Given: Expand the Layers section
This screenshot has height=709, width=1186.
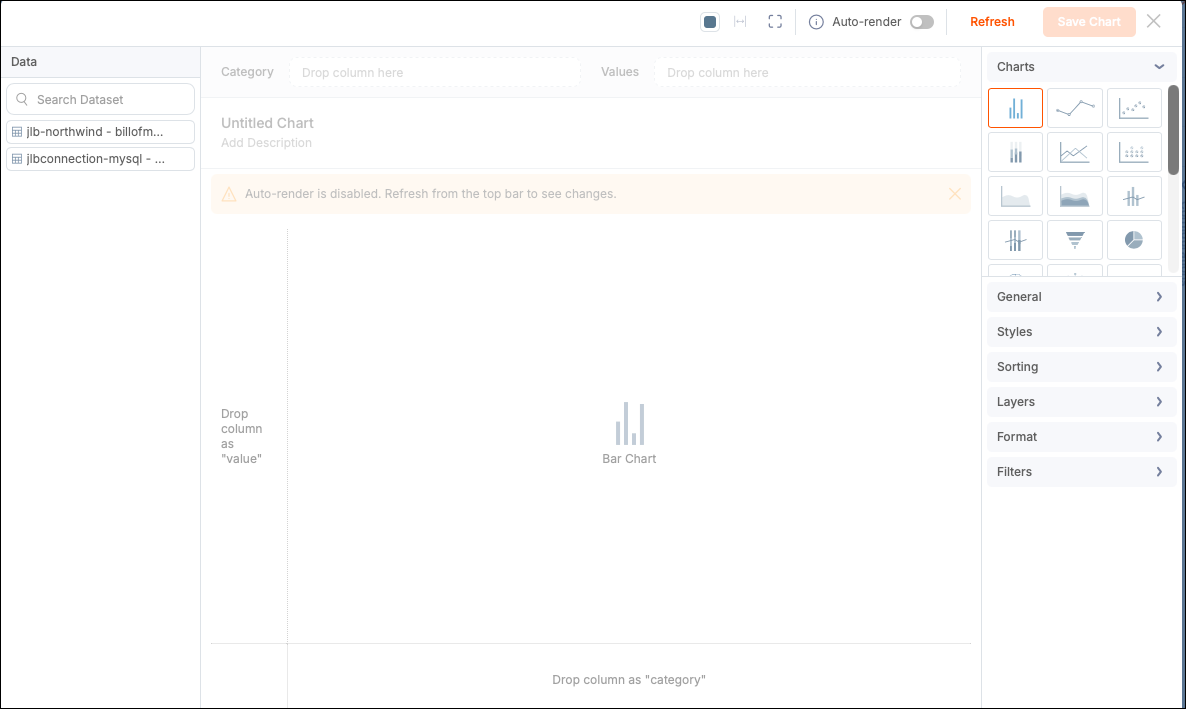Looking at the screenshot, I should tap(1081, 402).
